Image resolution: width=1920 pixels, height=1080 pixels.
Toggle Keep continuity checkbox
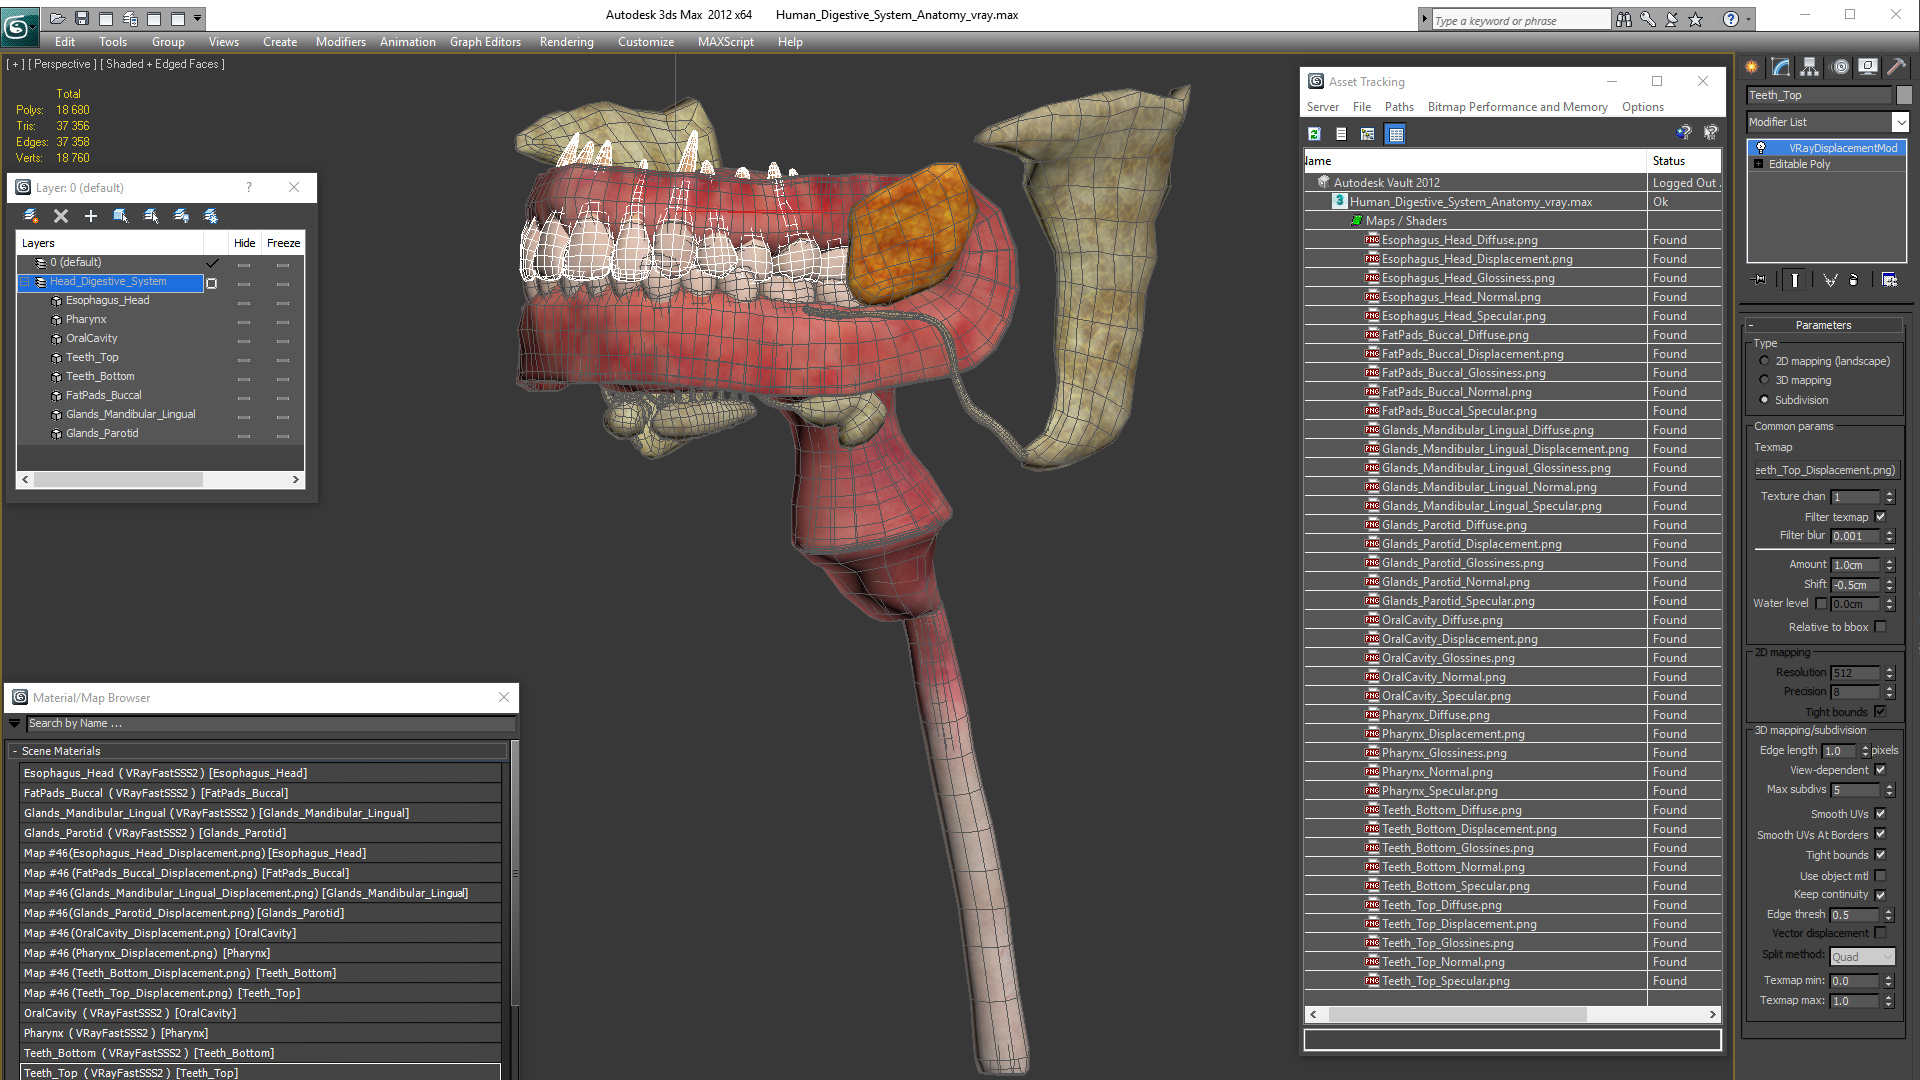point(1880,895)
